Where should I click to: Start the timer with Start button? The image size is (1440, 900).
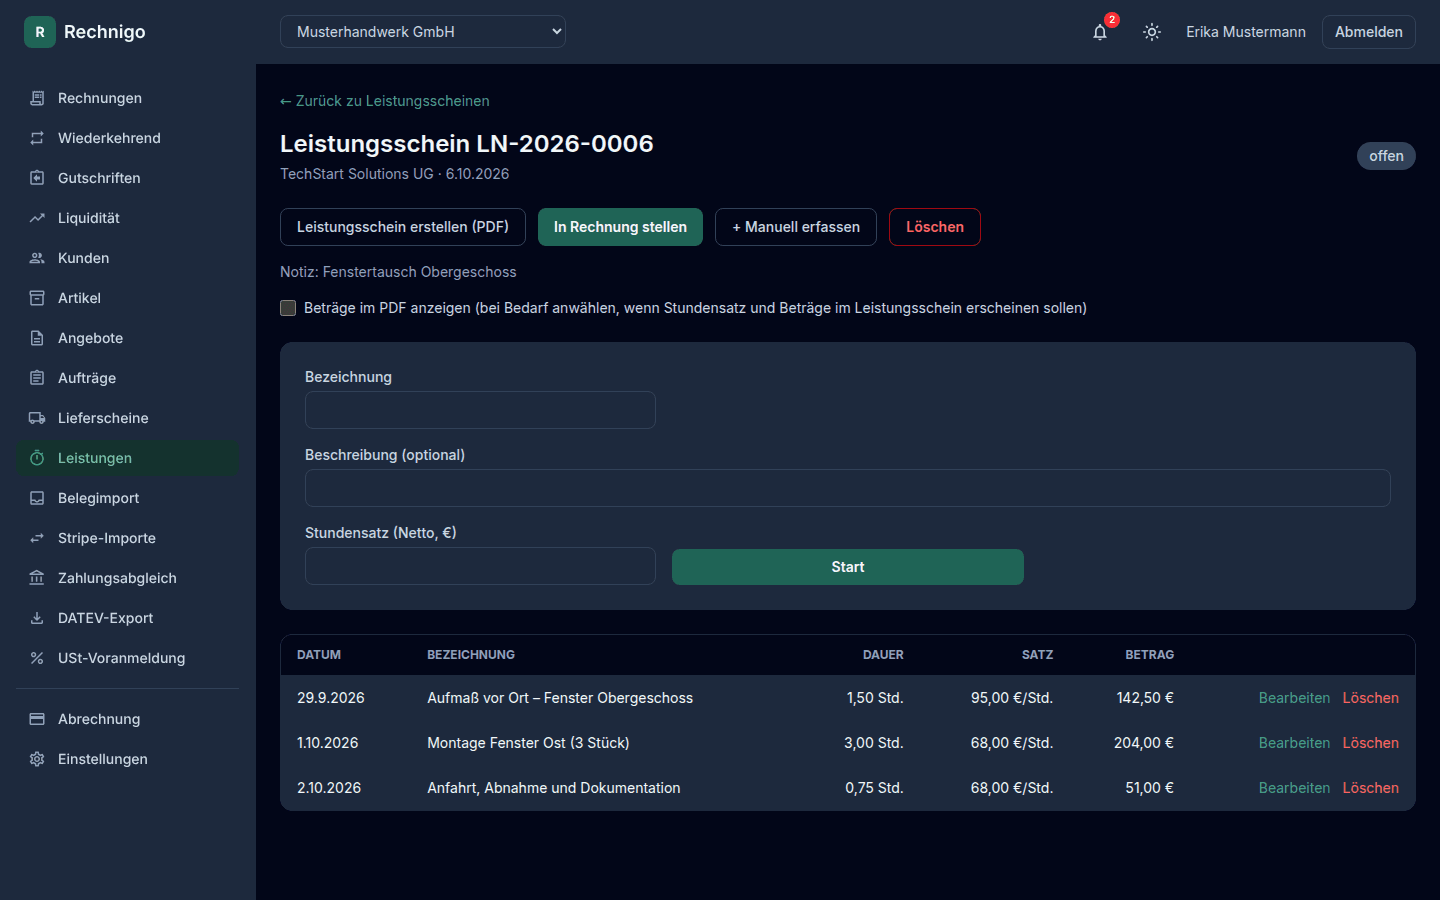(x=848, y=567)
